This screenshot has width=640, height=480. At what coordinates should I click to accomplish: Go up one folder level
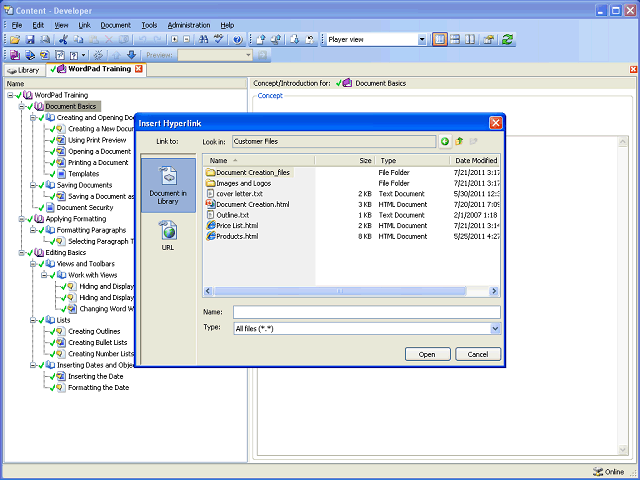click(459, 142)
